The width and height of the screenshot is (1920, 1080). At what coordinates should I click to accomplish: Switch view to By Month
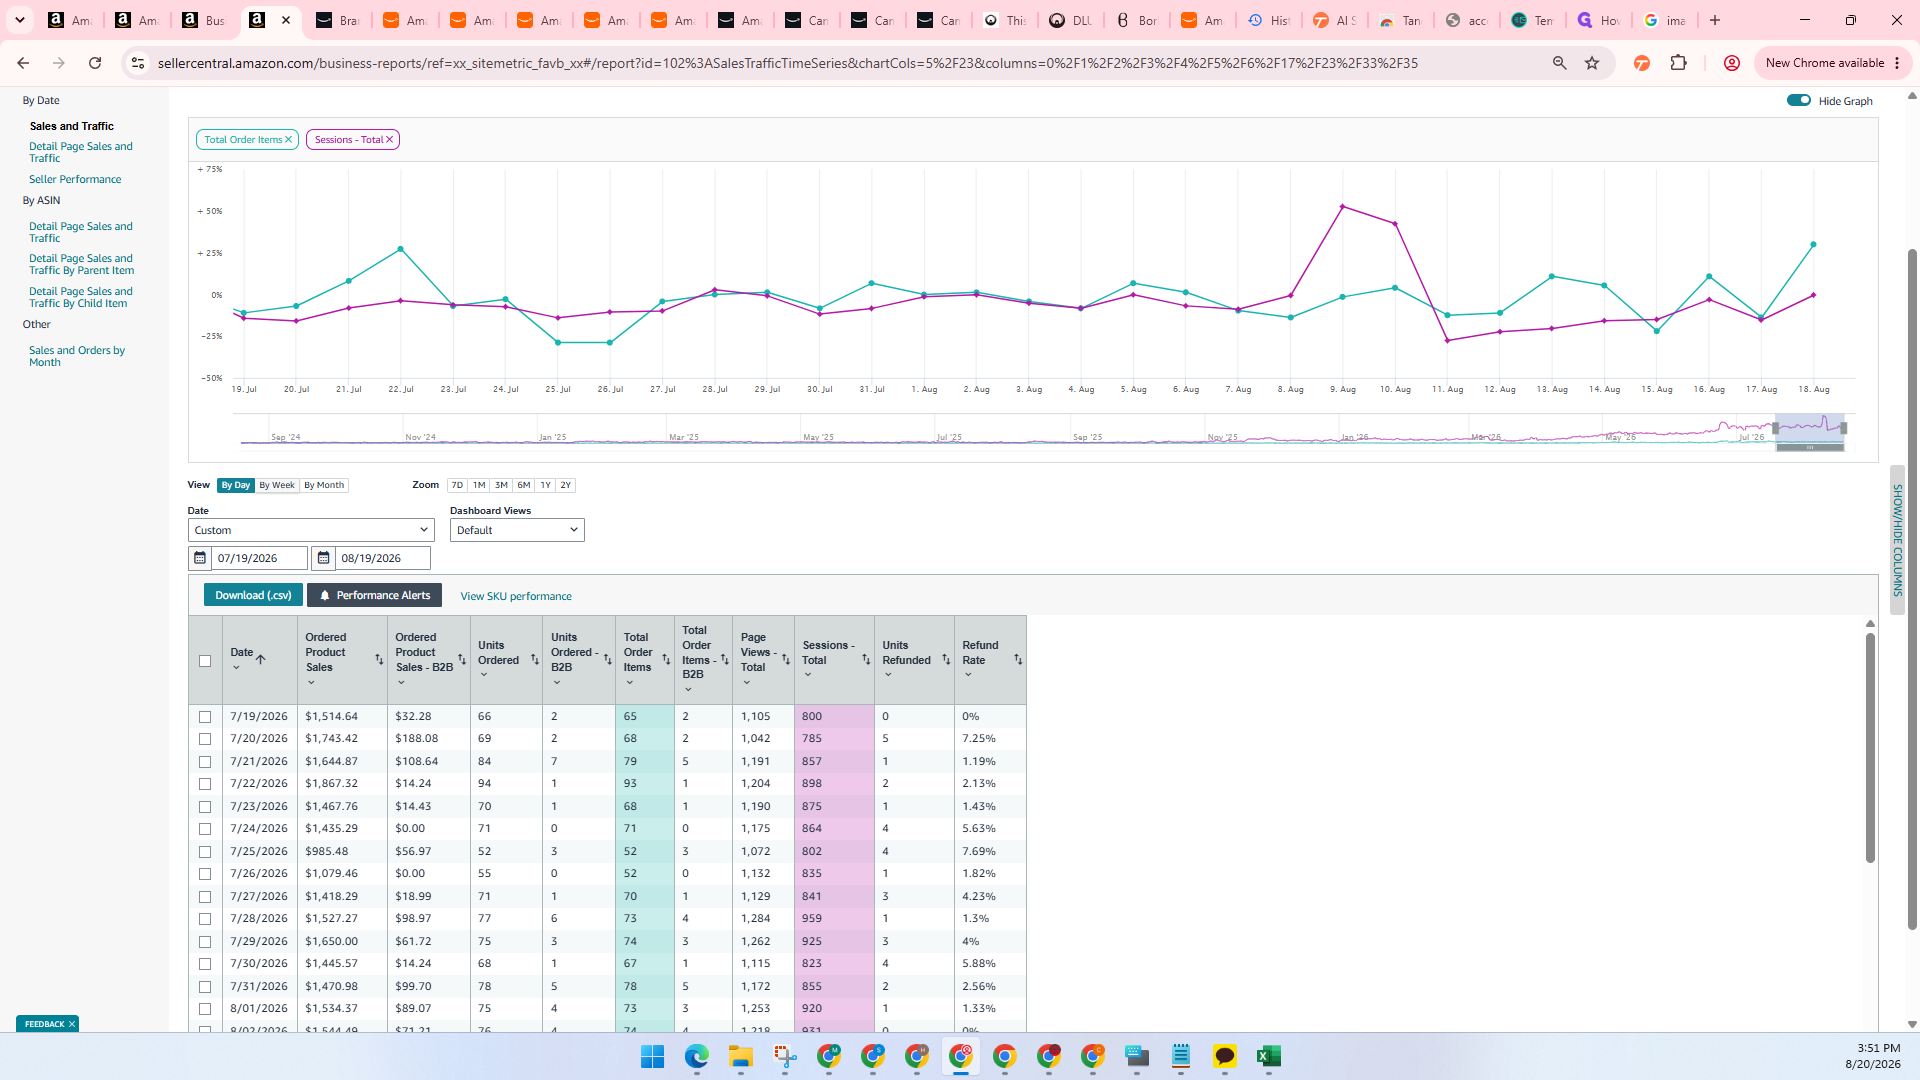(324, 485)
